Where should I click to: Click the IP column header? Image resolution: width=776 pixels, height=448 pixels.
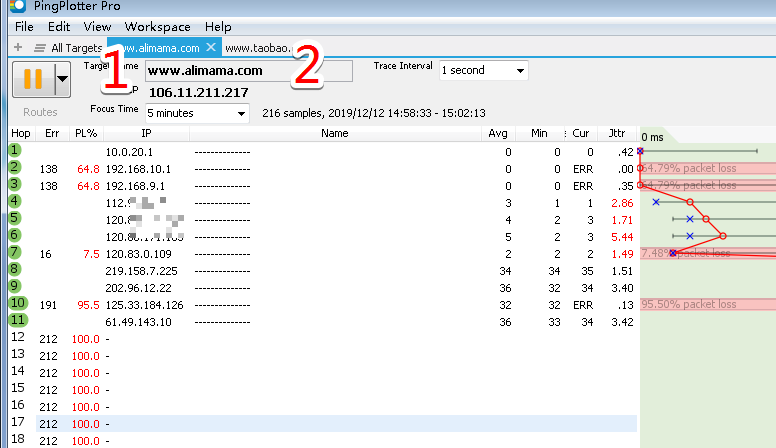[146, 133]
